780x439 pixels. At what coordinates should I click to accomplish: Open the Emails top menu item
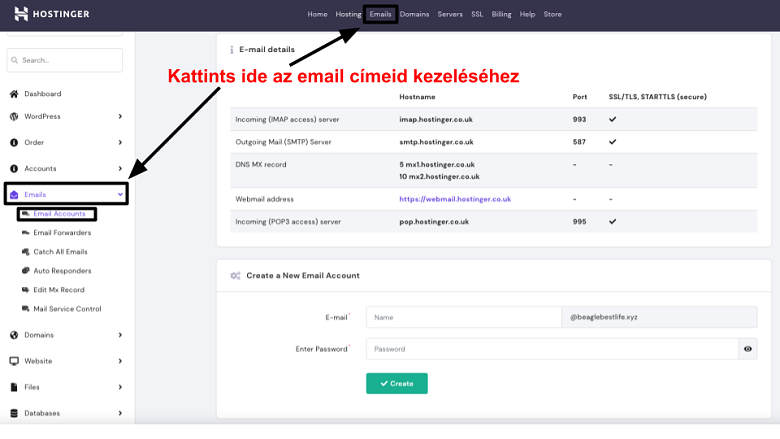[381, 14]
